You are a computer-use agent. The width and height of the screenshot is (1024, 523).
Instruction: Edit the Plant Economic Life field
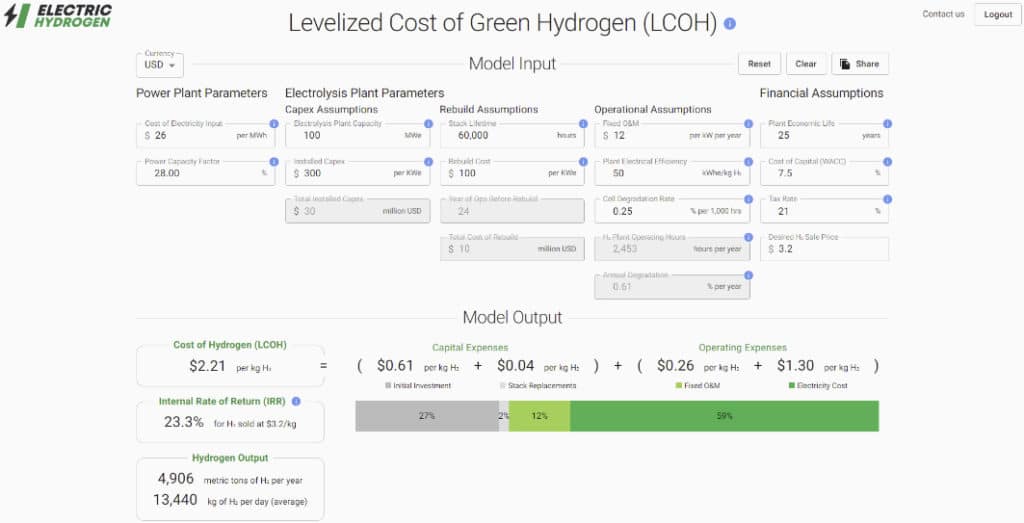click(824, 135)
